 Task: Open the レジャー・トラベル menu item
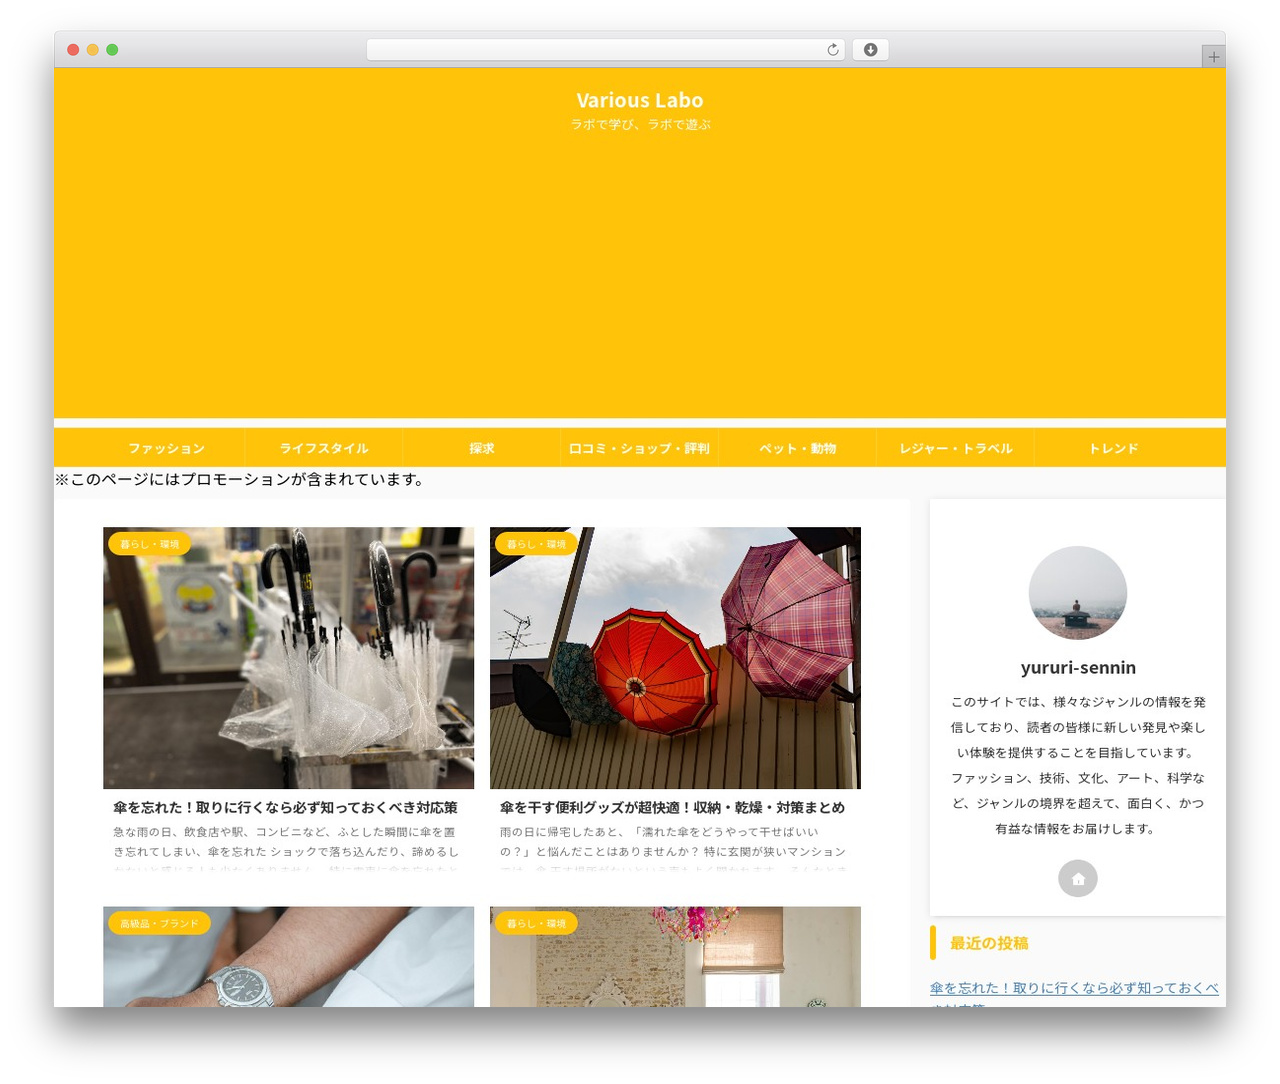click(955, 448)
